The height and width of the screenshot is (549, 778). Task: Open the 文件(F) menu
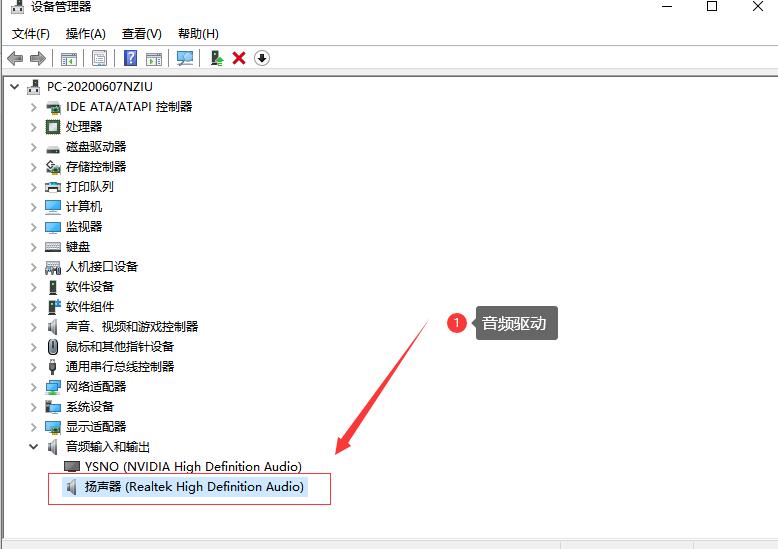[31, 34]
